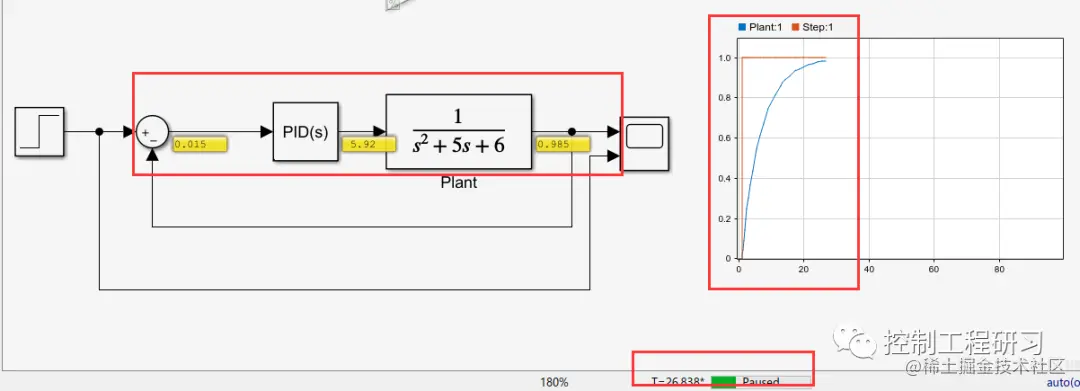The image size is (1080, 391).
Task: Click the Plant:1 legend entry
Action: coord(761,27)
